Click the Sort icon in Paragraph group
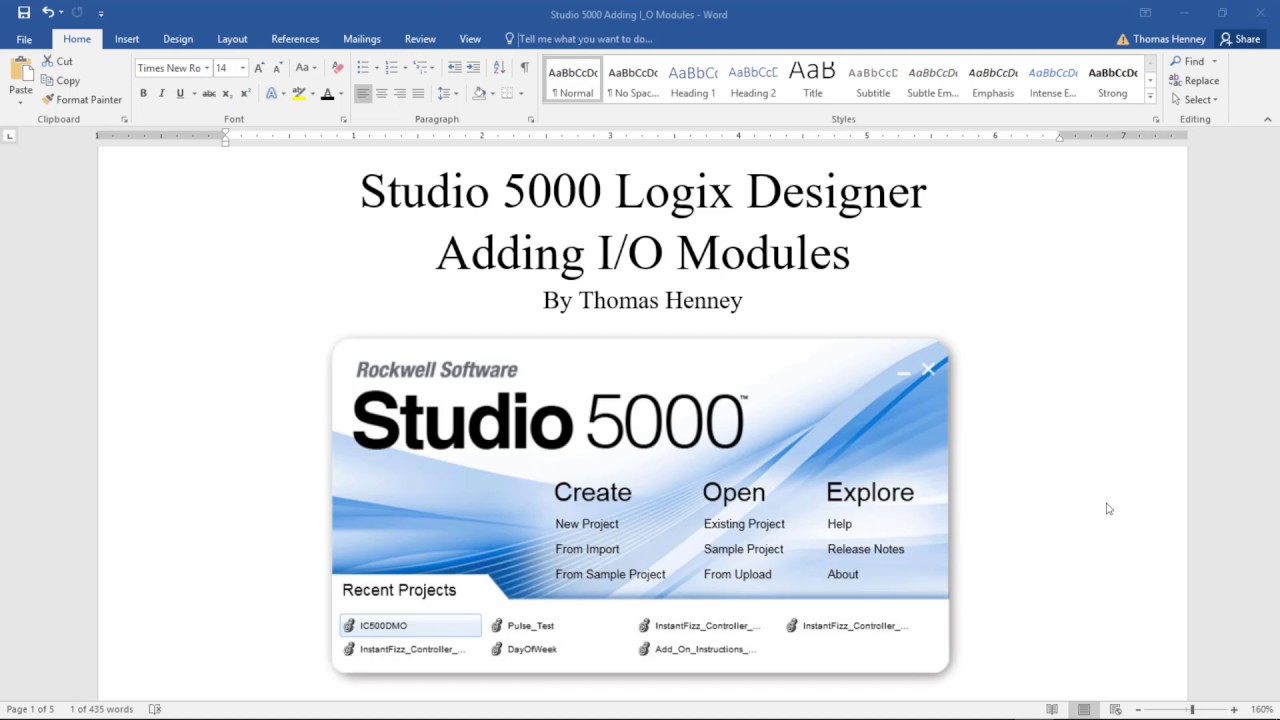Image resolution: width=1280 pixels, height=720 pixels. pyautogui.click(x=499, y=68)
